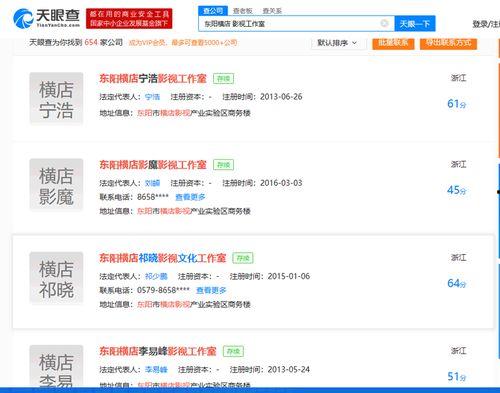Image resolution: width=500 pixels, height=393 pixels.
Task: Click registration date 2015-01-06
Action: click(289, 276)
